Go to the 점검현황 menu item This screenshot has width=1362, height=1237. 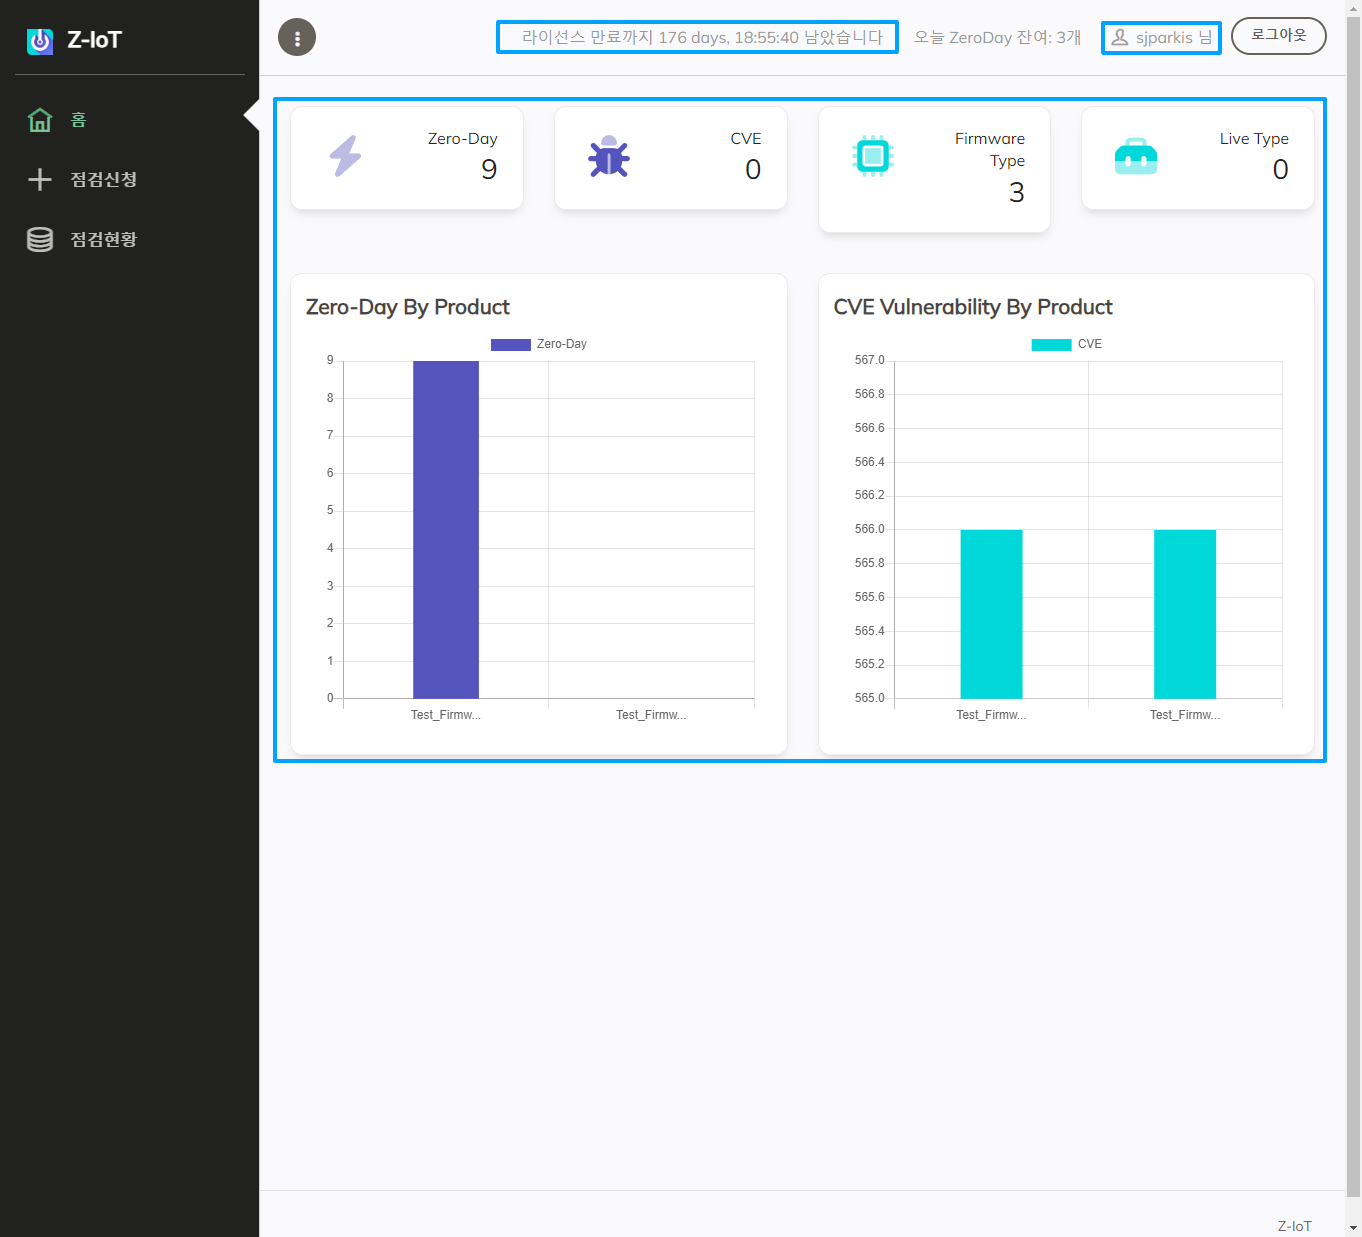click(x=103, y=240)
